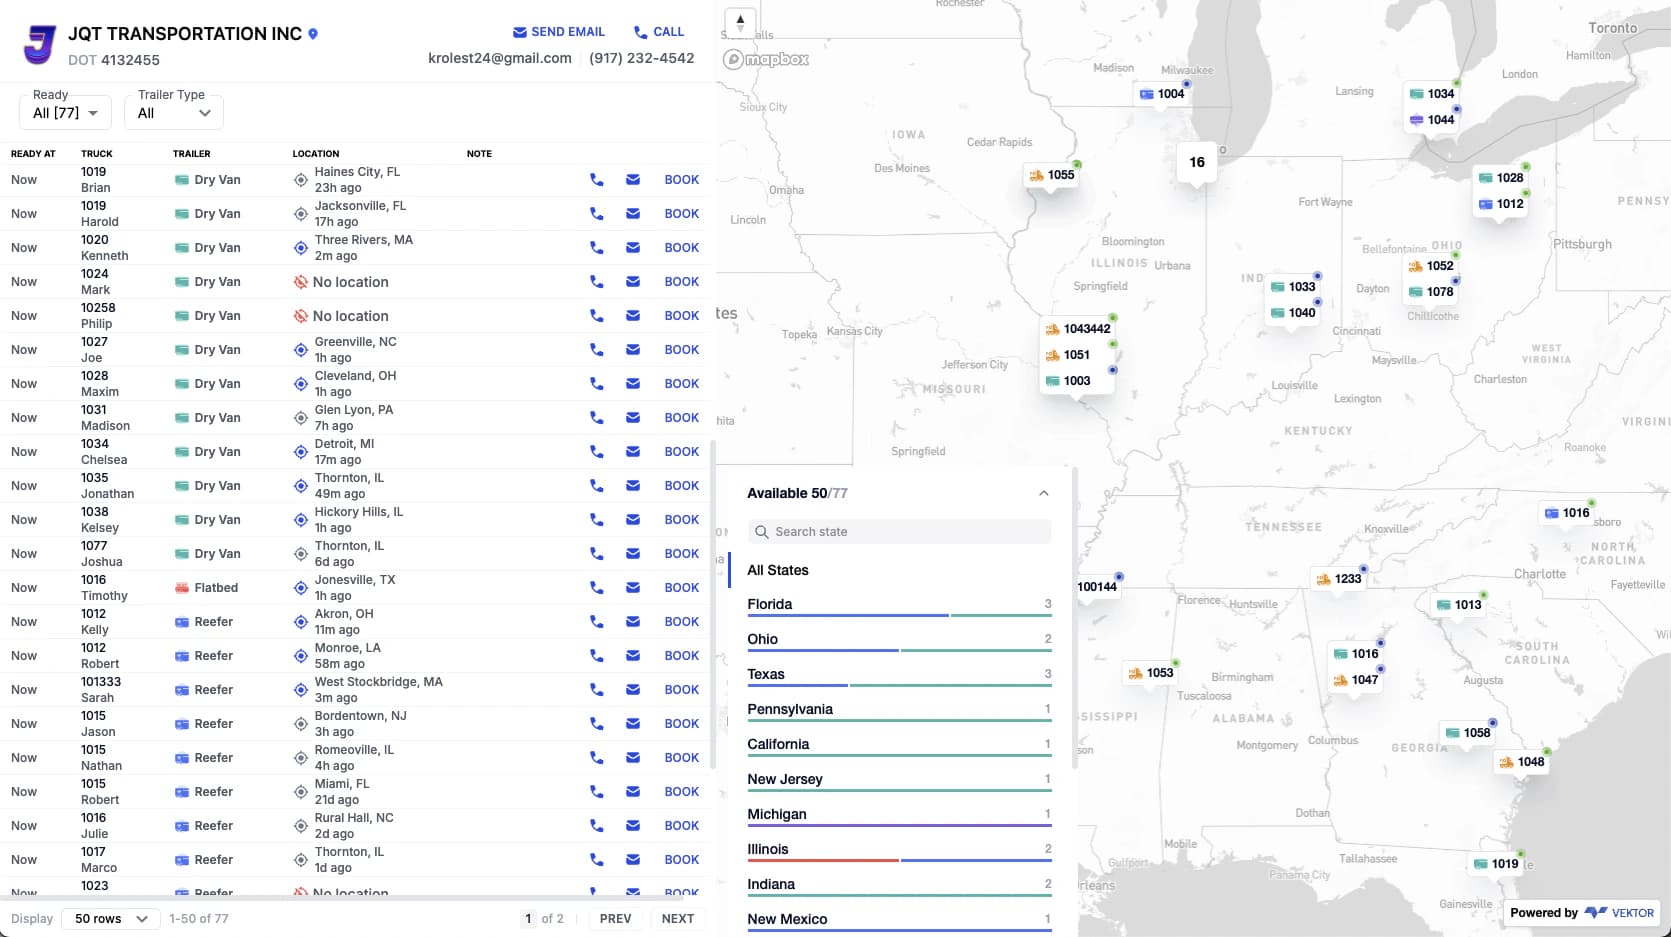Select truck marker 1233 on the map
The image size is (1671, 937).
[1339, 579]
